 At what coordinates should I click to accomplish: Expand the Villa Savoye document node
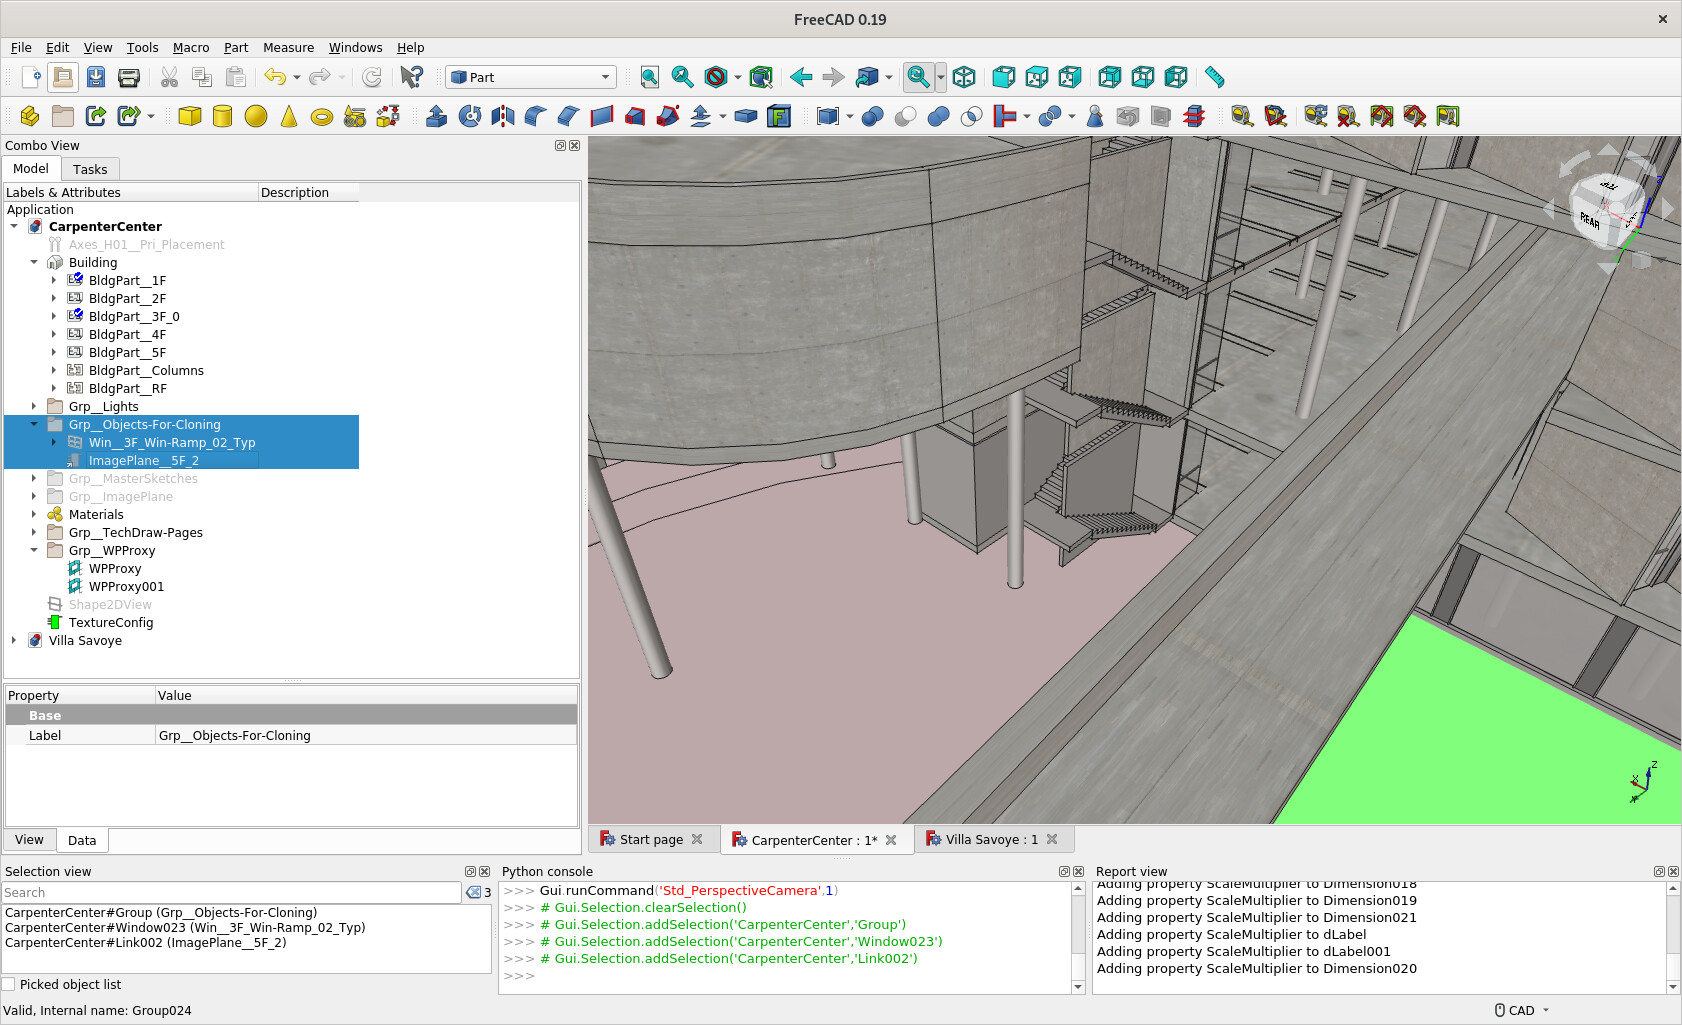(x=14, y=640)
